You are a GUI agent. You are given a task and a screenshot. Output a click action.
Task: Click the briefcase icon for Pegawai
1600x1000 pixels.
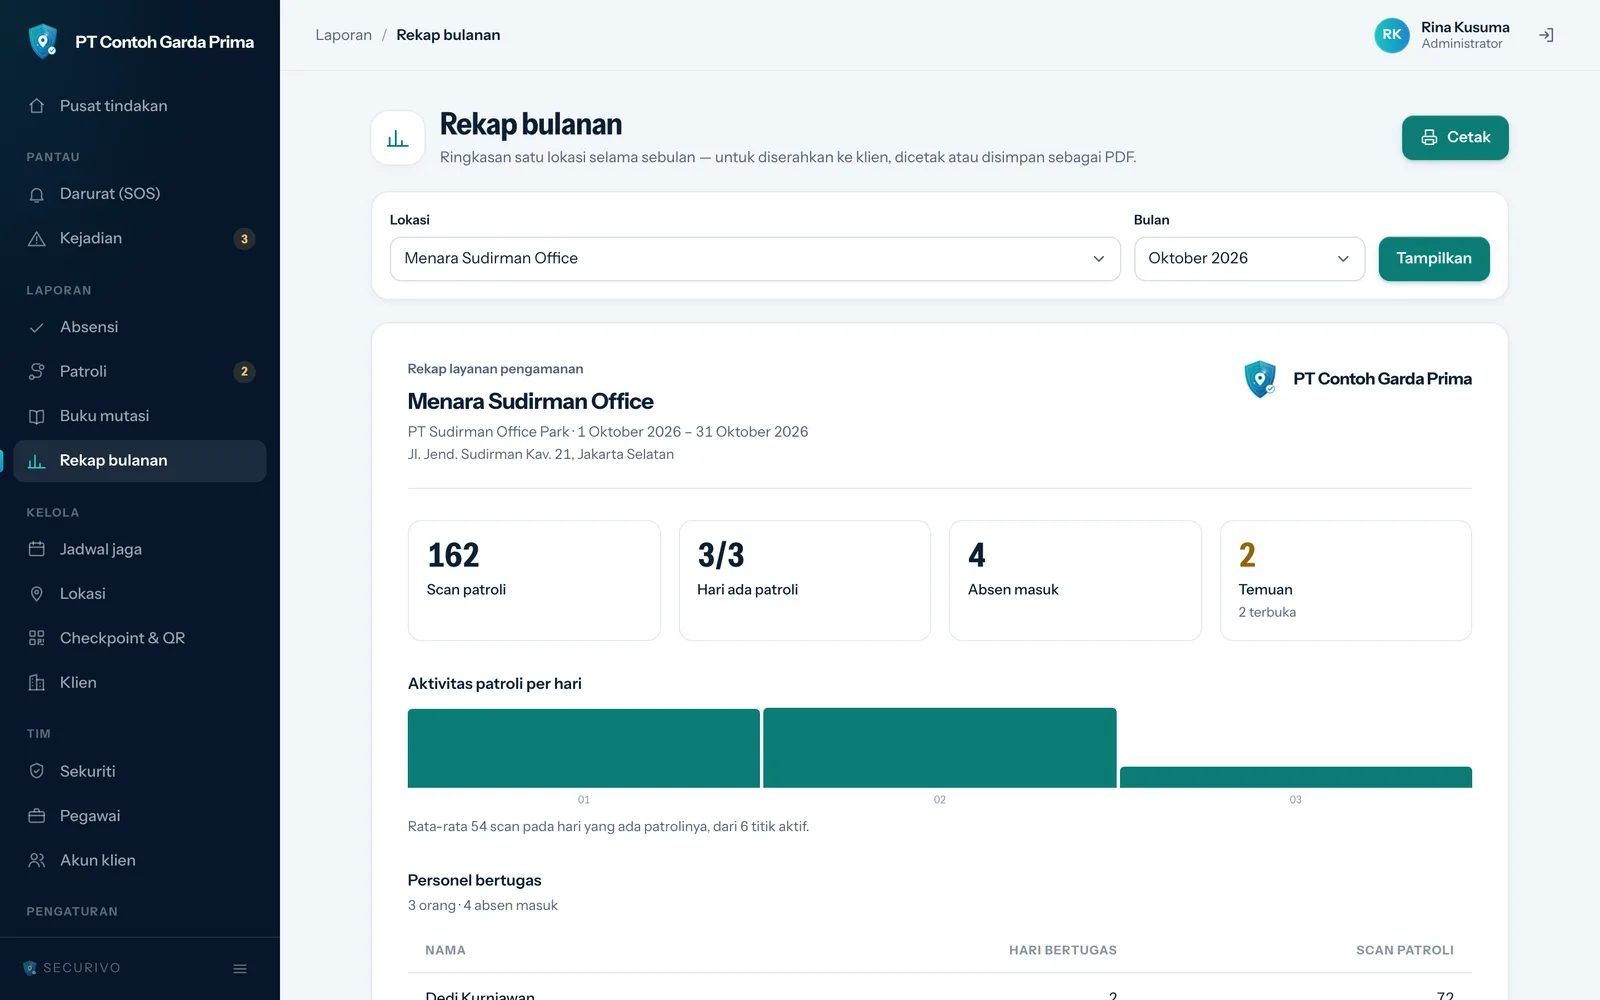pos(37,816)
